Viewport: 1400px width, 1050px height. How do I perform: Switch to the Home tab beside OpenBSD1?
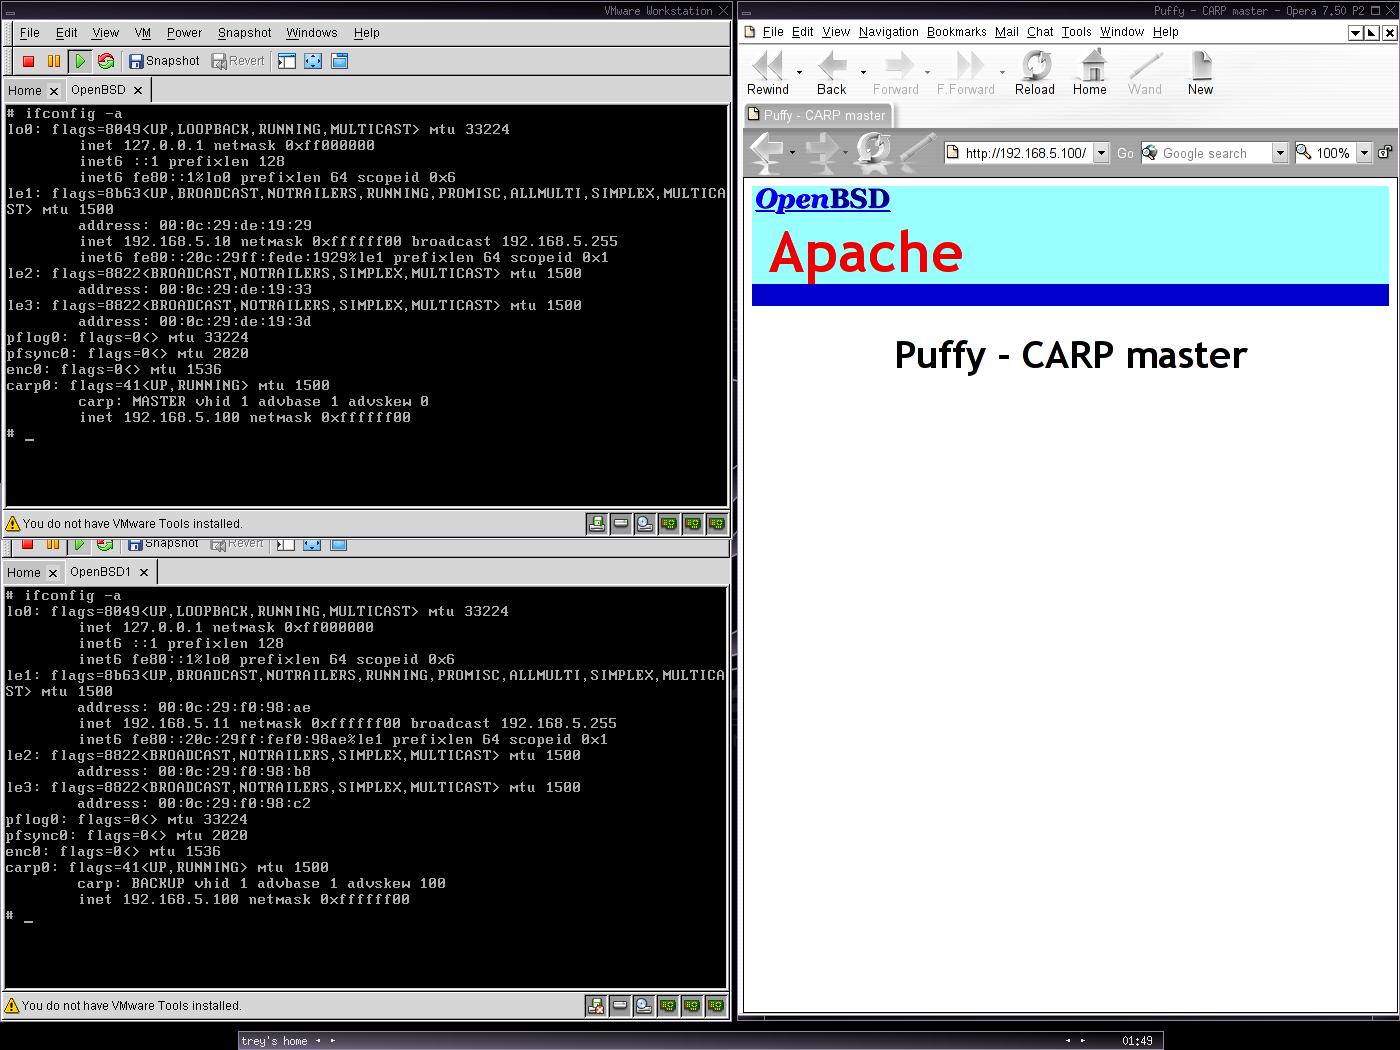point(24,573)
